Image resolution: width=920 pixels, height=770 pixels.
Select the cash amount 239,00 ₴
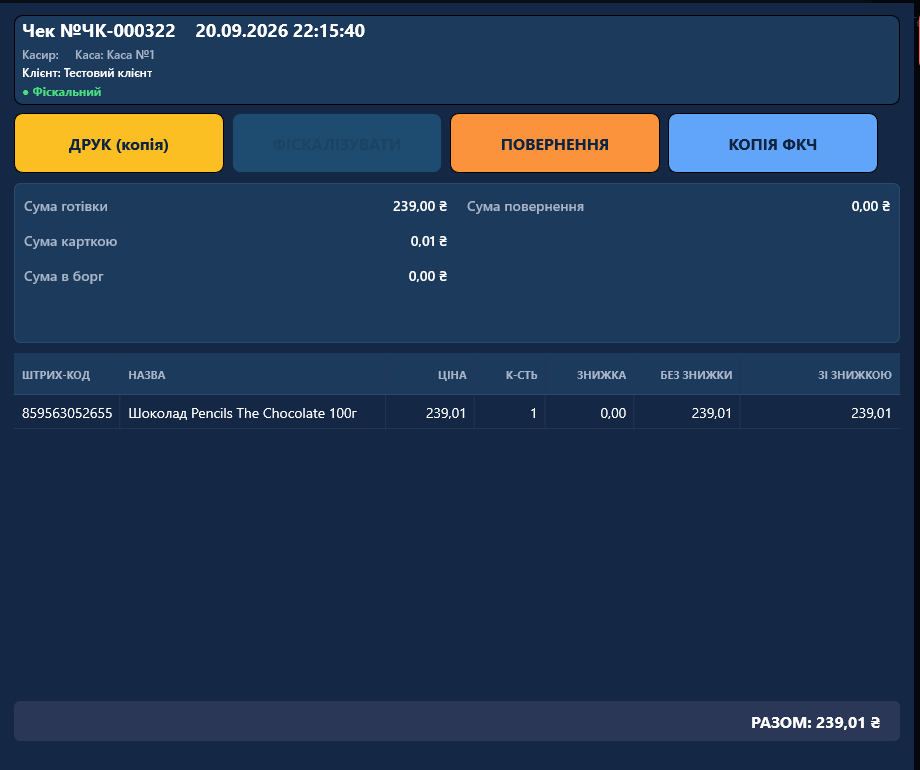(x=420, y=207)
